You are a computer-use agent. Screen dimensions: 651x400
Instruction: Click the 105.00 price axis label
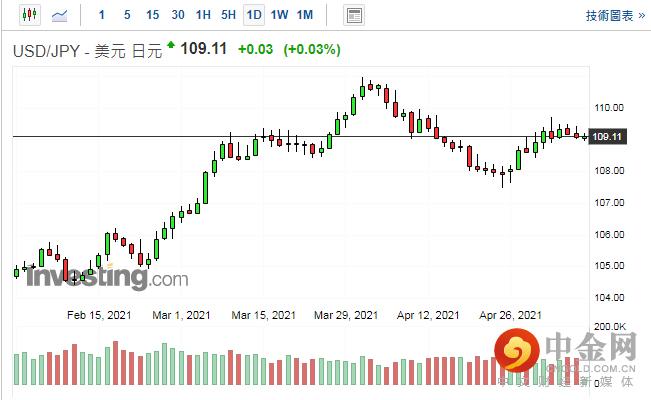click(x=609, y=265)
